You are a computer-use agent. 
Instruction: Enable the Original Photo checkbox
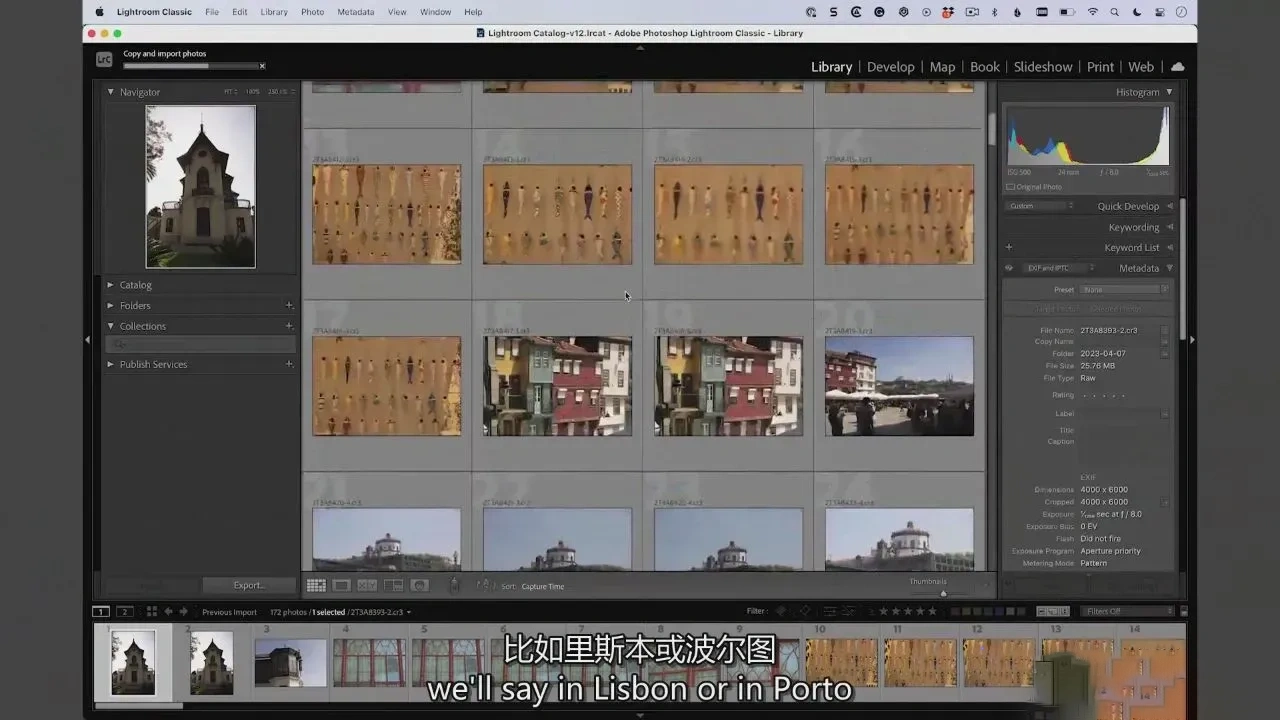[x=1010, y=187]
